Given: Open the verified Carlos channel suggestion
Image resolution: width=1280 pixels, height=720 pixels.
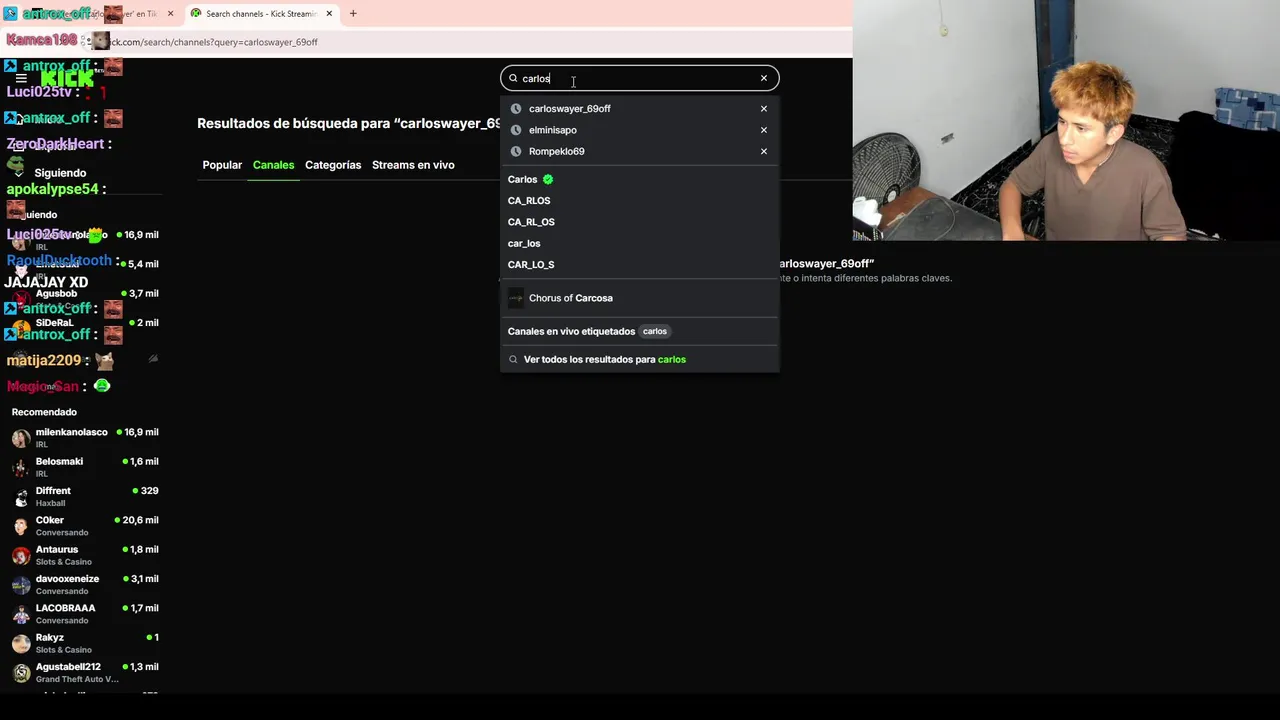Looking at the screenshot, I should pyautogui.click(x=640, y=179).
